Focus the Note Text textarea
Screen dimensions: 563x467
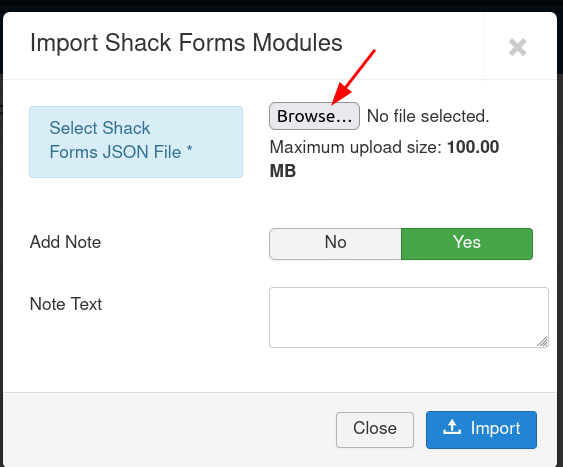point(409,317)
